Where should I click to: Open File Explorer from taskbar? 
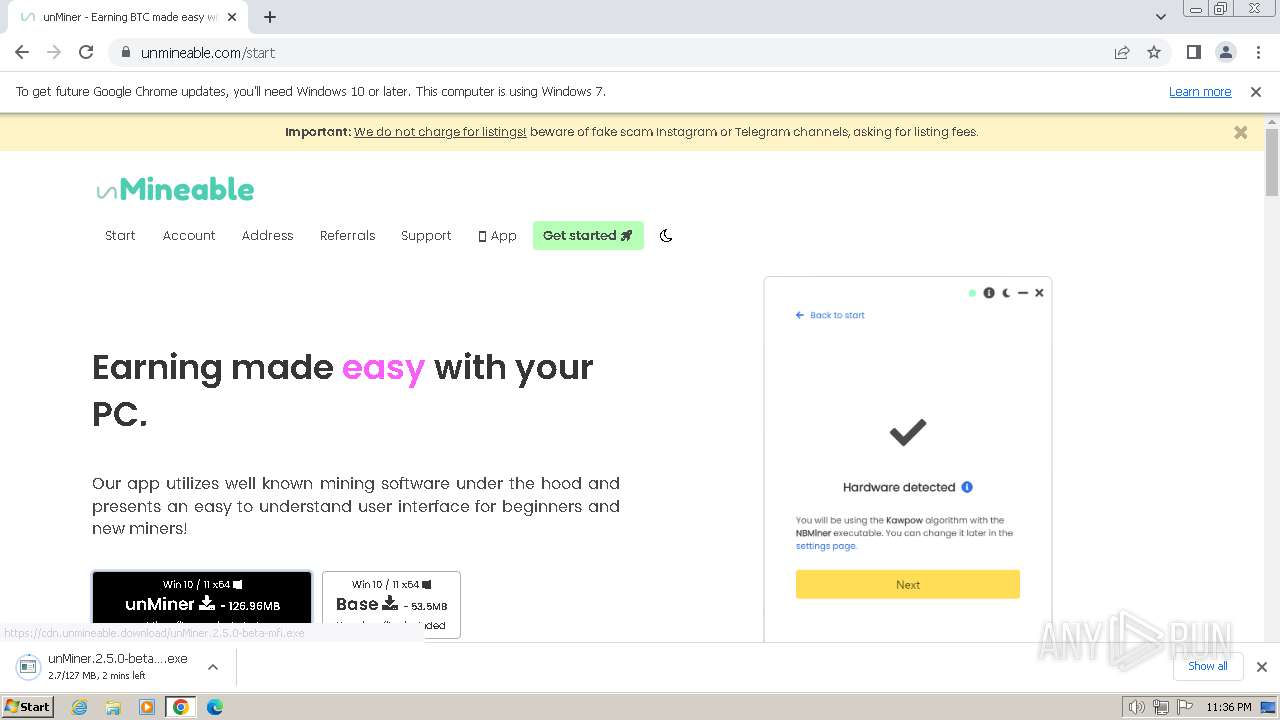[x=113, y=707]
